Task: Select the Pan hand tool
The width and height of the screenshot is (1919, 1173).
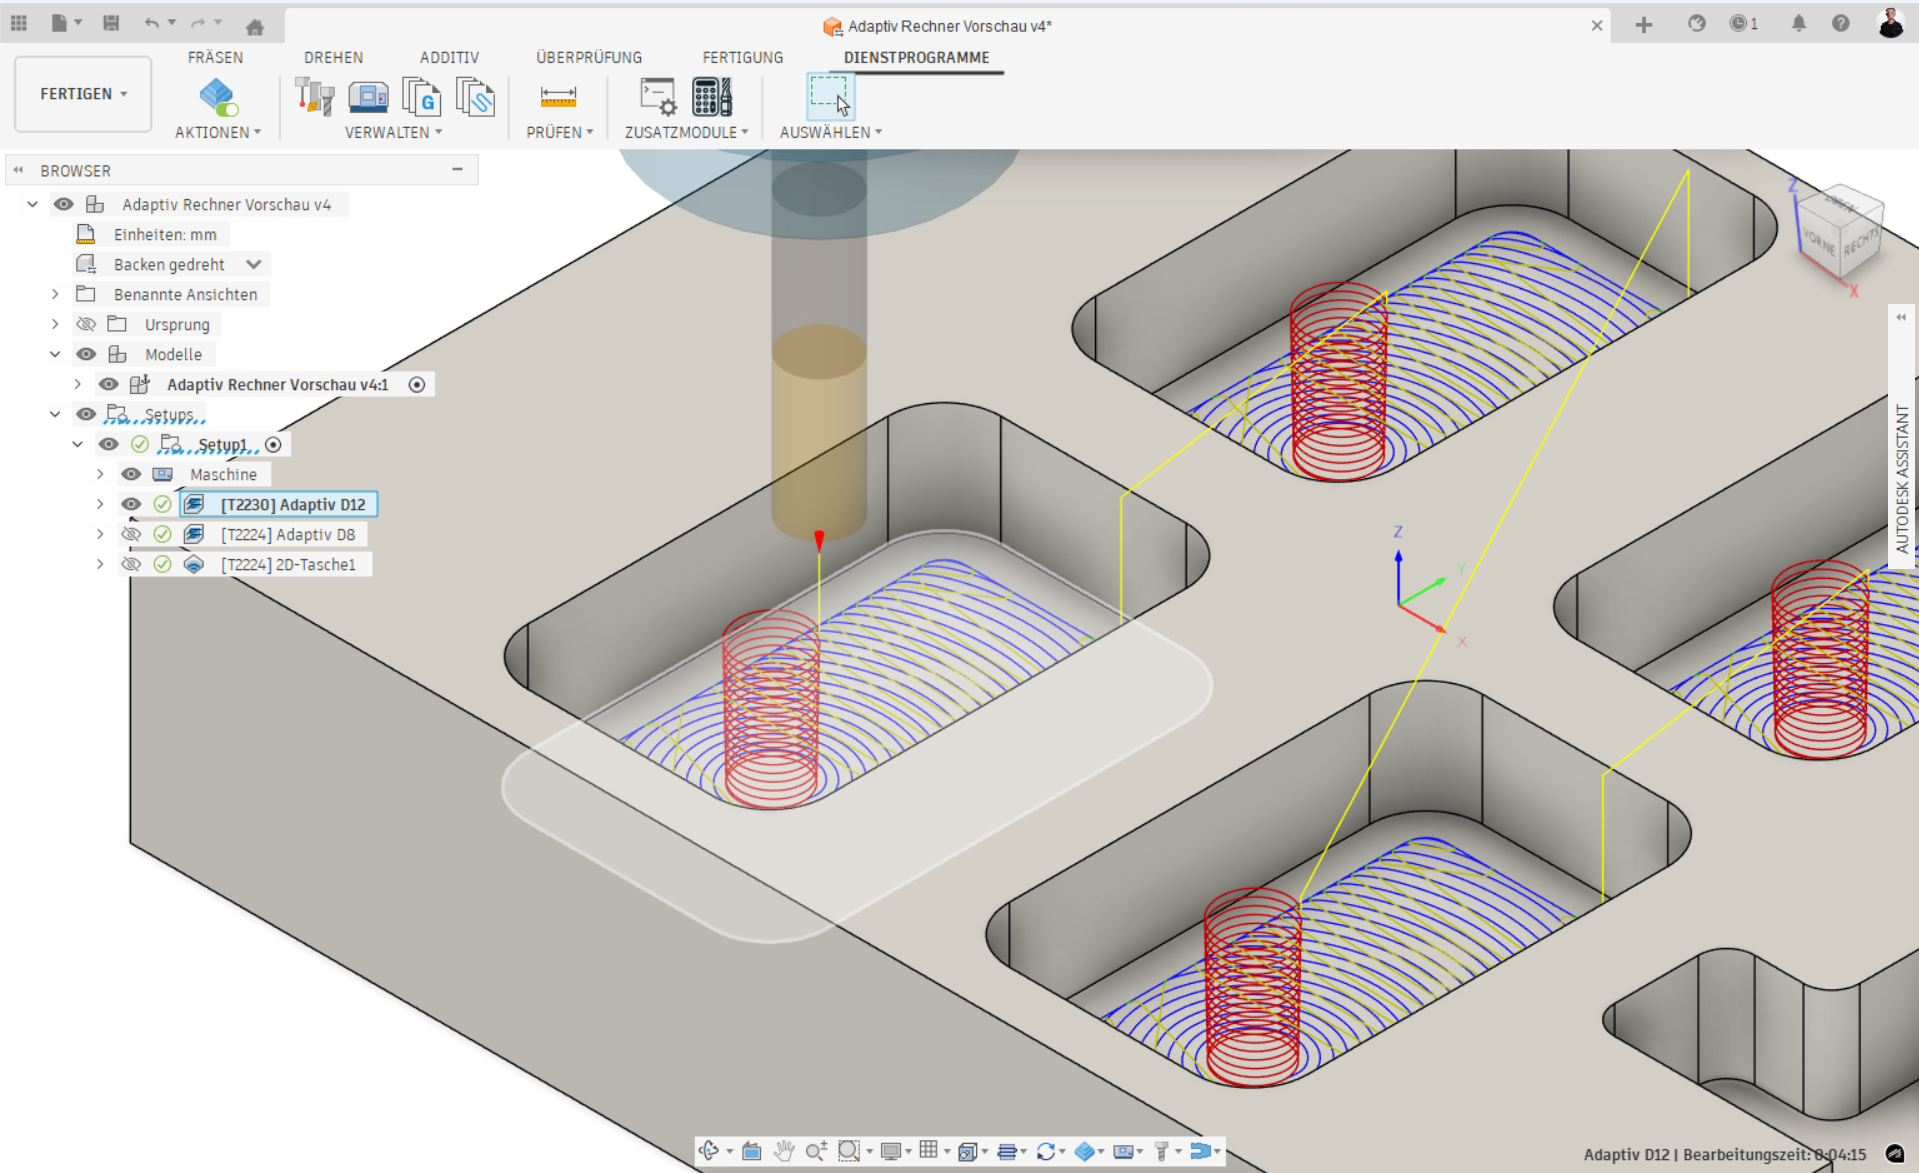Action: (x=784, y=1151)
